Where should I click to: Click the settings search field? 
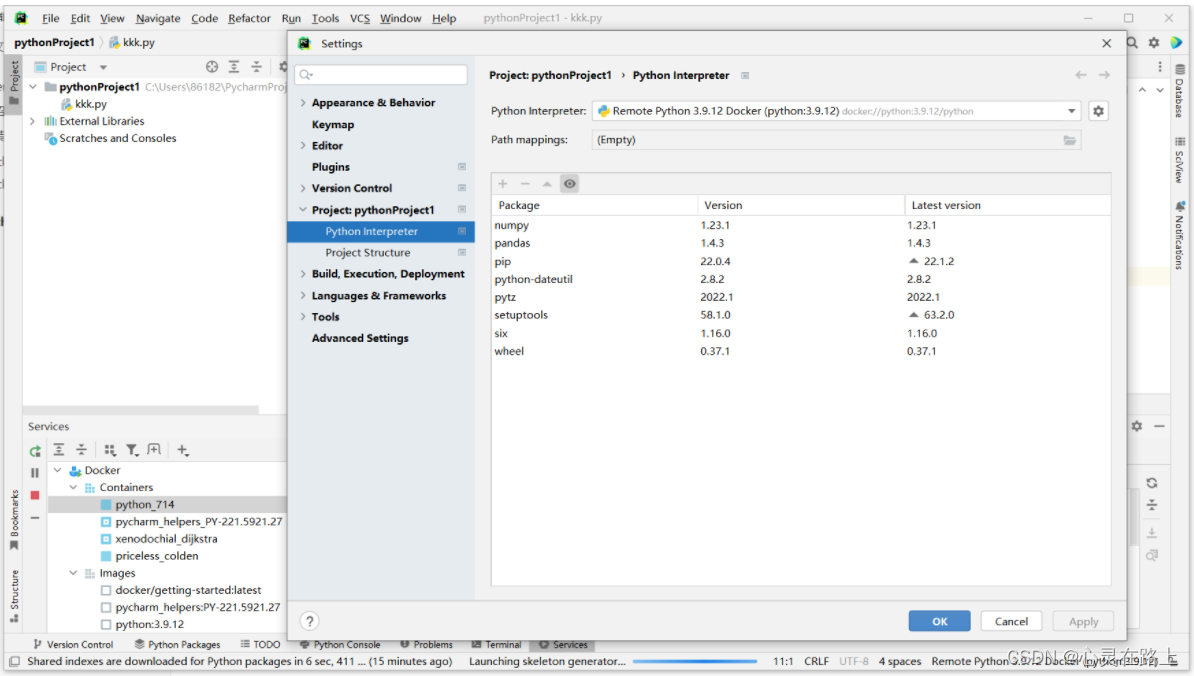coord(381,75)
